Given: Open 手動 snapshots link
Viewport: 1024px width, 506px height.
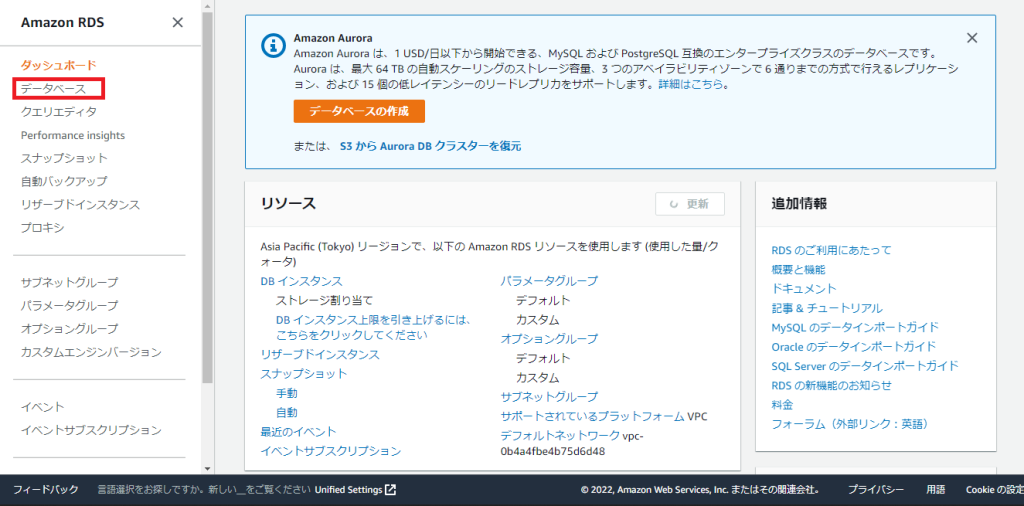Looking at the screenshot, I should point(287,393).
